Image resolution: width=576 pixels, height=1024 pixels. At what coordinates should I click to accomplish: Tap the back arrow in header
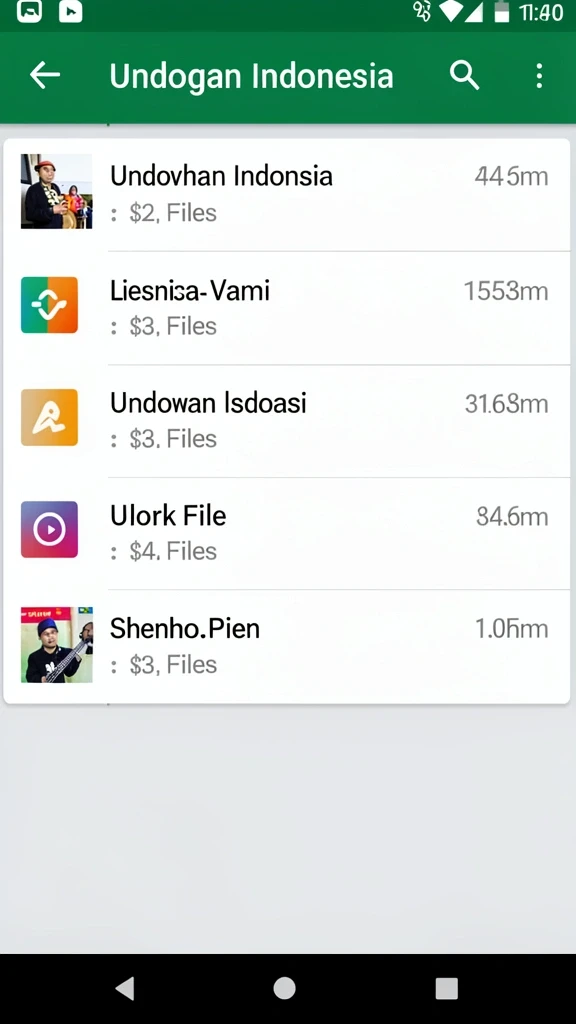45,76
